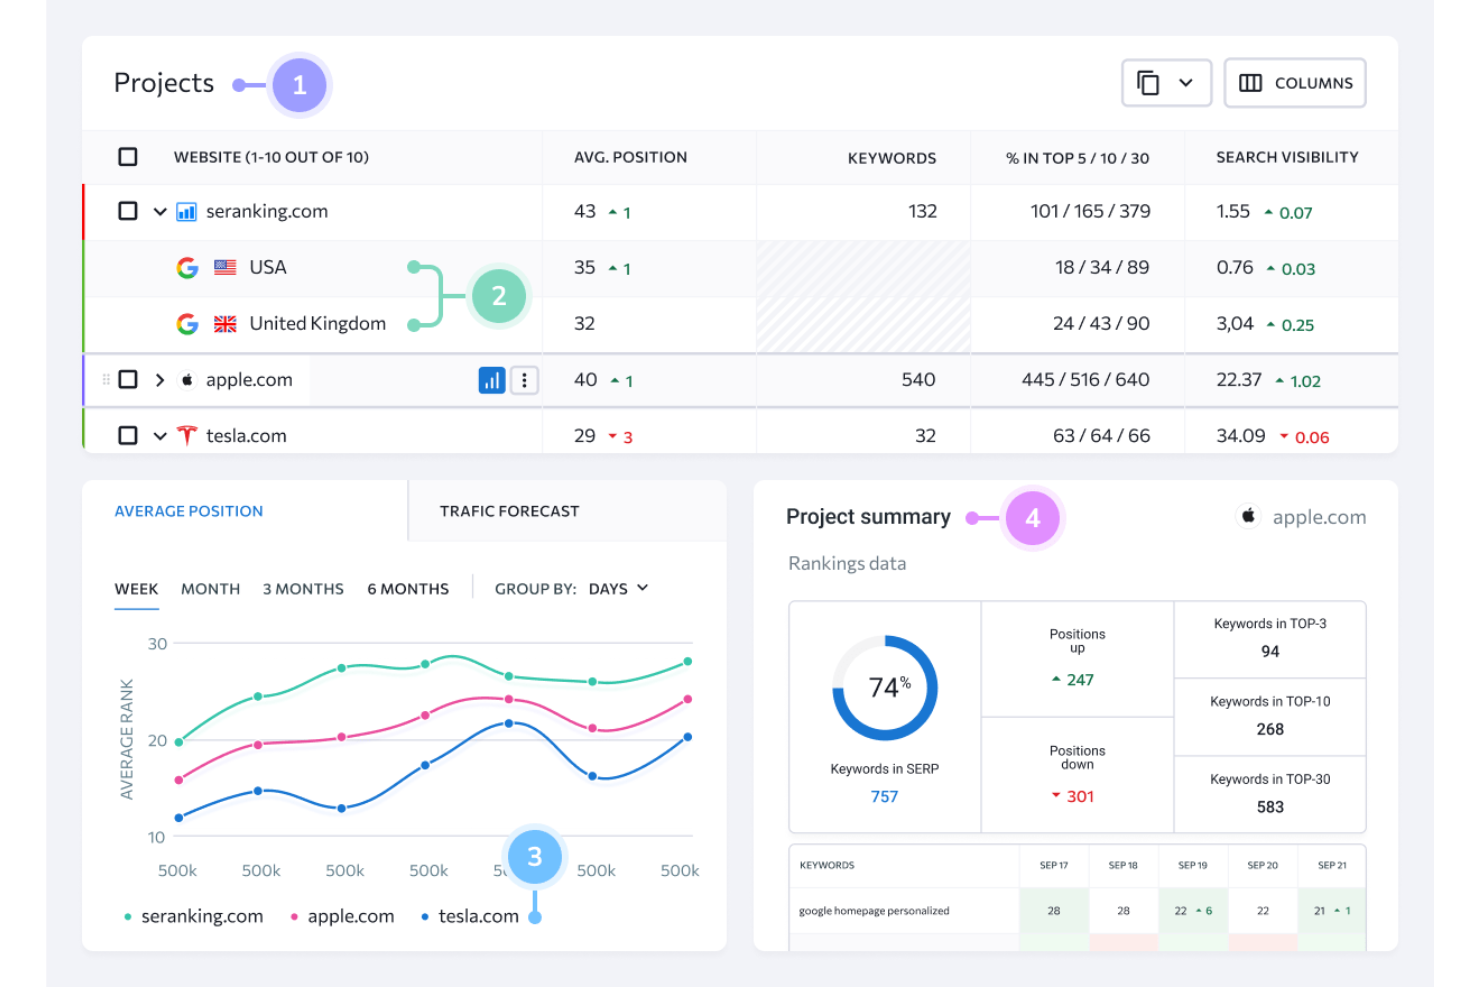Open the apple.com project name in the table
The height and width of the screenshot is (987, 1480).
pos(249,380)
